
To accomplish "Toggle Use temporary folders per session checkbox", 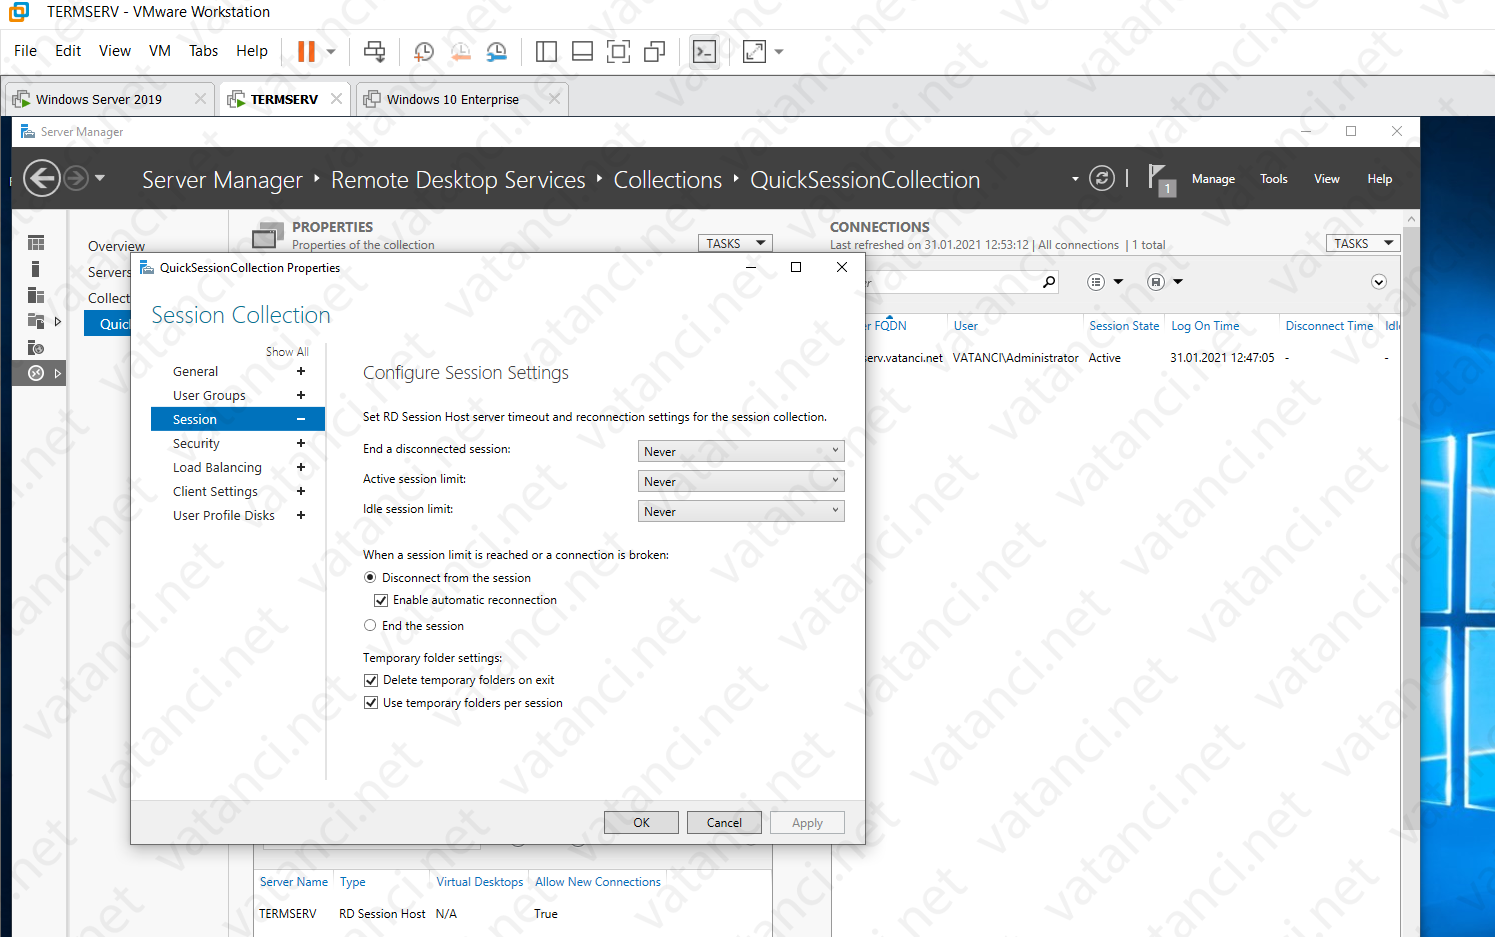I will click(x=371, y=703).
